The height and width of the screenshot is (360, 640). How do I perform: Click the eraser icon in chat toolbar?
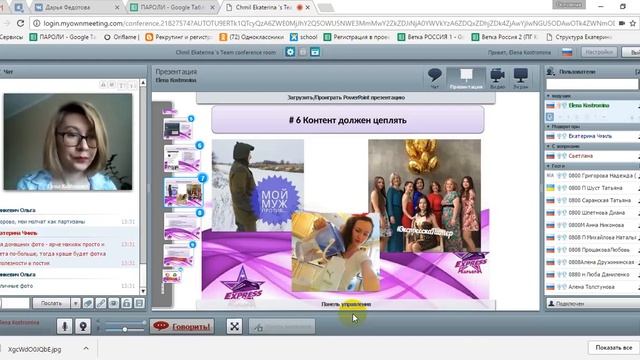88,303
